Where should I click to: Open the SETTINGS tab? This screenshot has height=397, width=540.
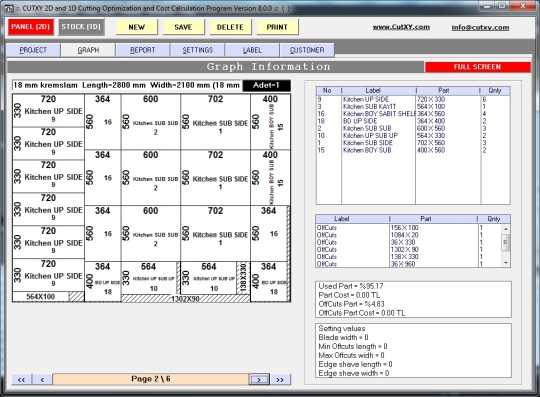click(198, 50)
